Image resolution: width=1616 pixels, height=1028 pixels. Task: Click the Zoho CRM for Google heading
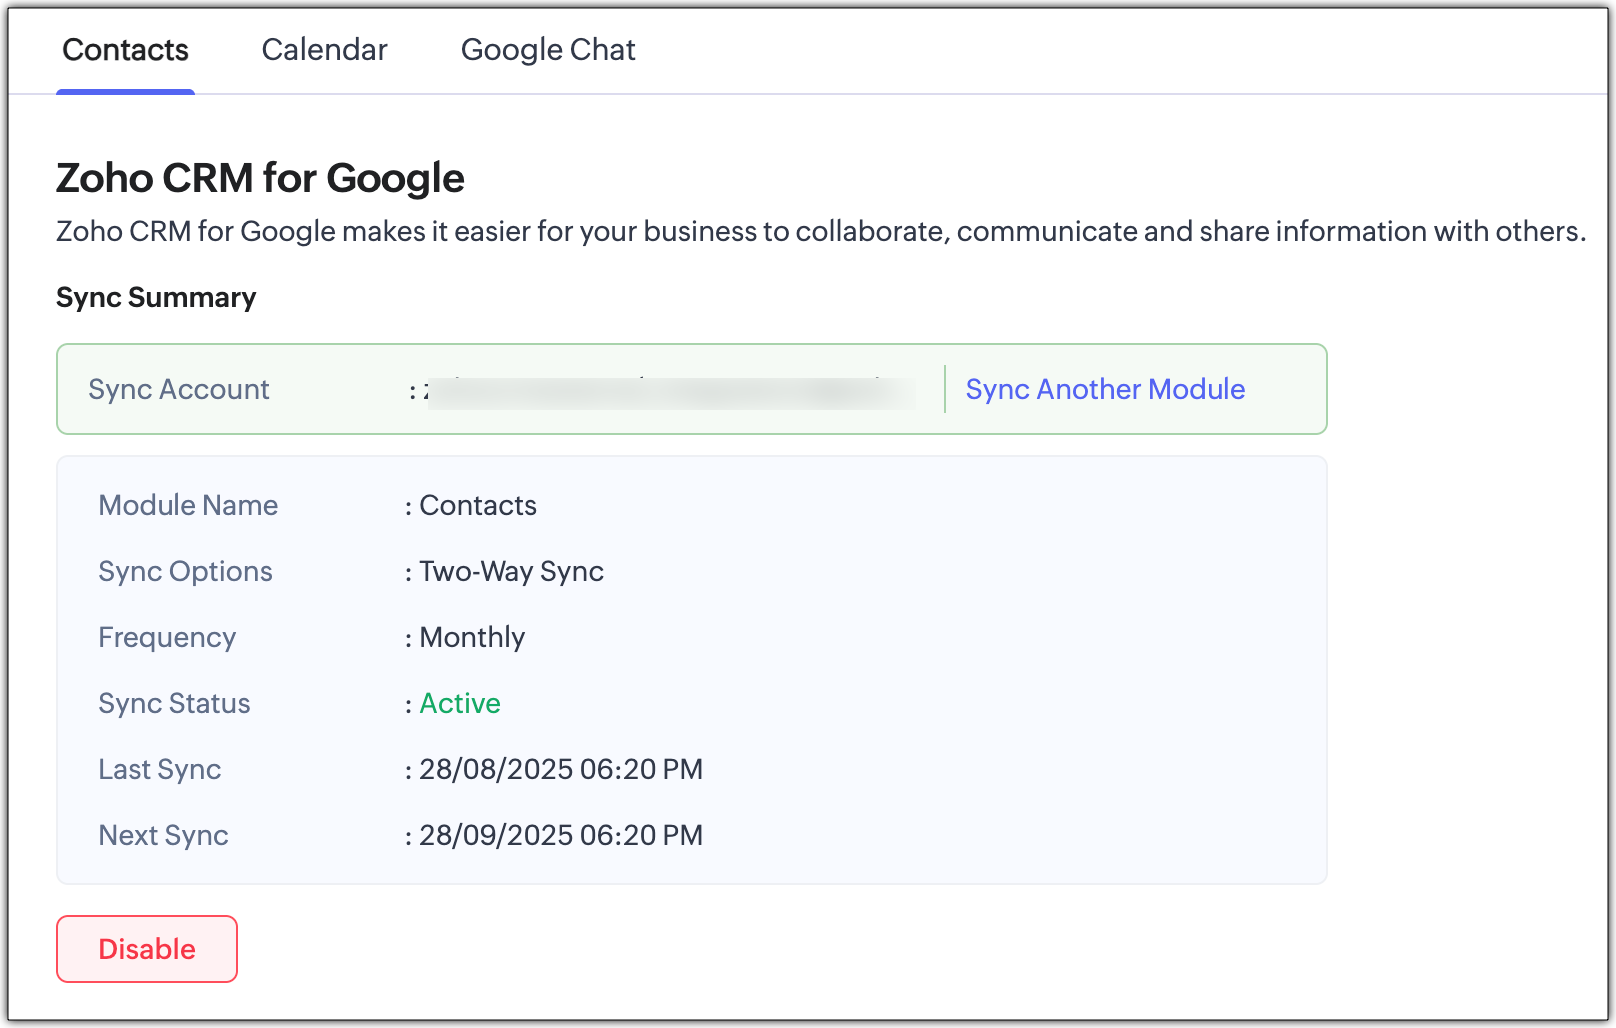click(x=260, y=178)
